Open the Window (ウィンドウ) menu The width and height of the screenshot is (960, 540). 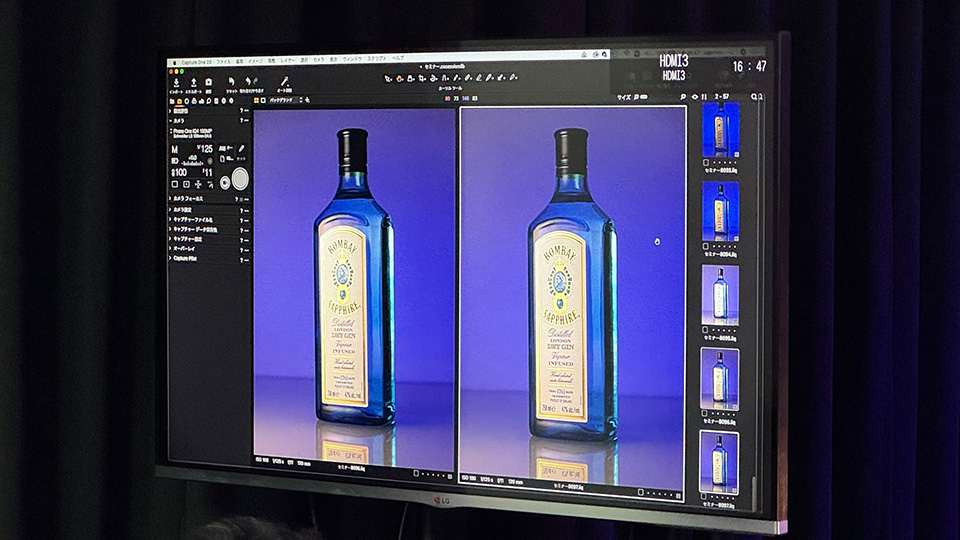click(352, 59)
